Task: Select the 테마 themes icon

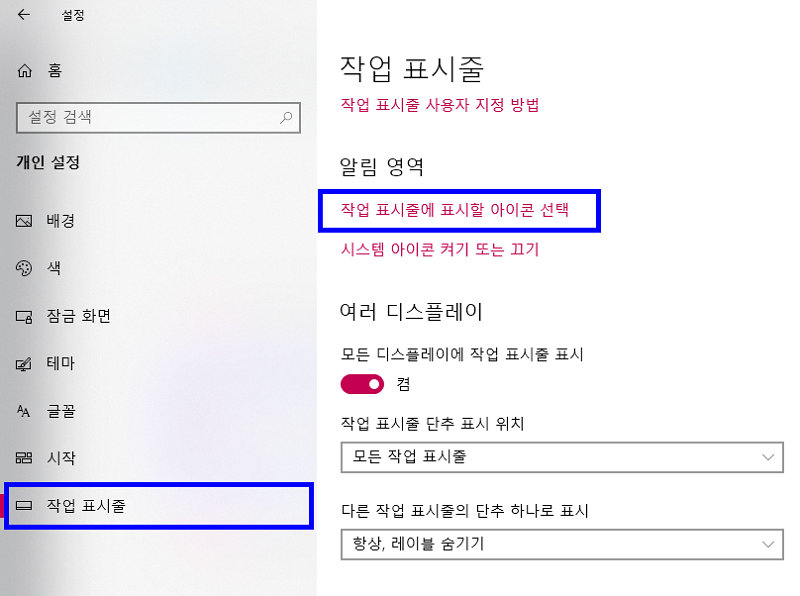Action: click(x=24, y=363)
